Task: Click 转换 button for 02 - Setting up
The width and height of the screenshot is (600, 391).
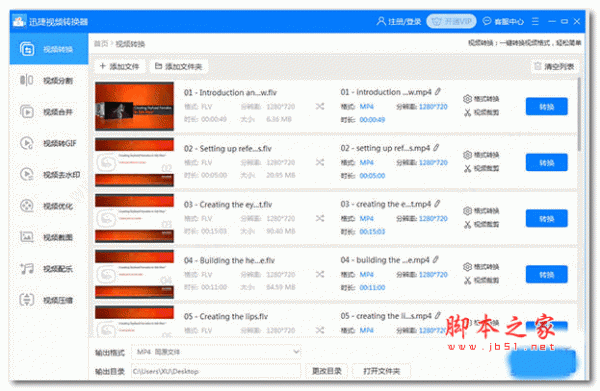Action: tap(546, 162)
